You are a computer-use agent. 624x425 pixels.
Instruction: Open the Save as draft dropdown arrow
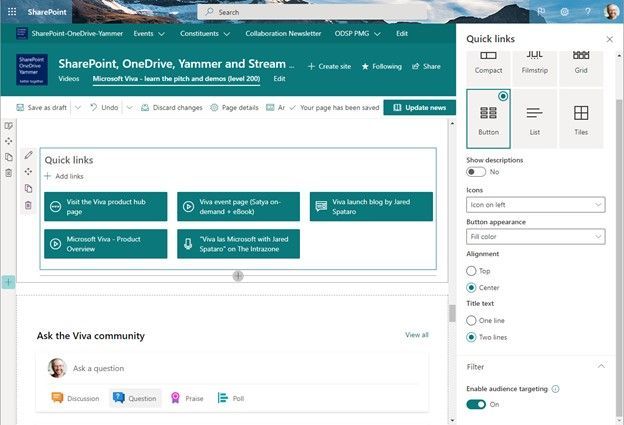point(78,107)
